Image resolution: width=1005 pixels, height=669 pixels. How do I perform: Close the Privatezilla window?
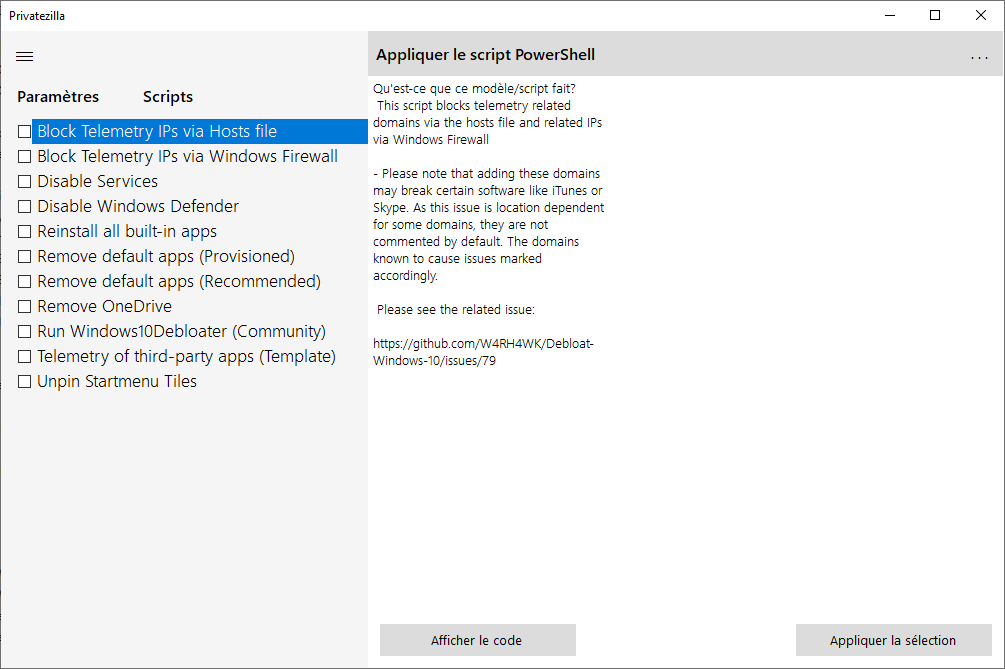point(981,15)
